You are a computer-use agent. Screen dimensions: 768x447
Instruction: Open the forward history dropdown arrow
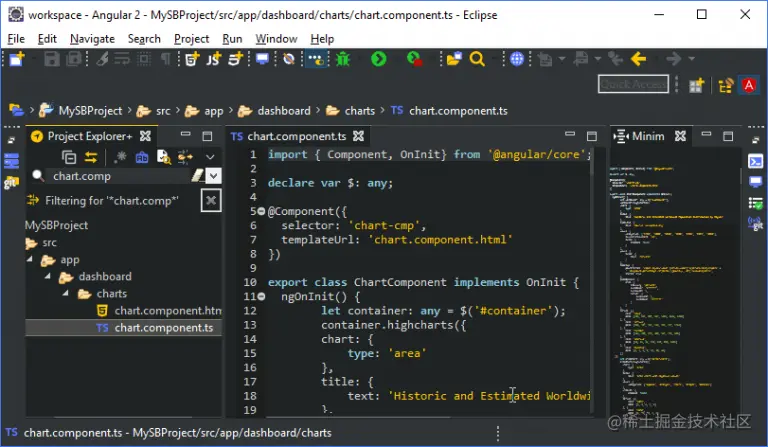click(692, 59)
